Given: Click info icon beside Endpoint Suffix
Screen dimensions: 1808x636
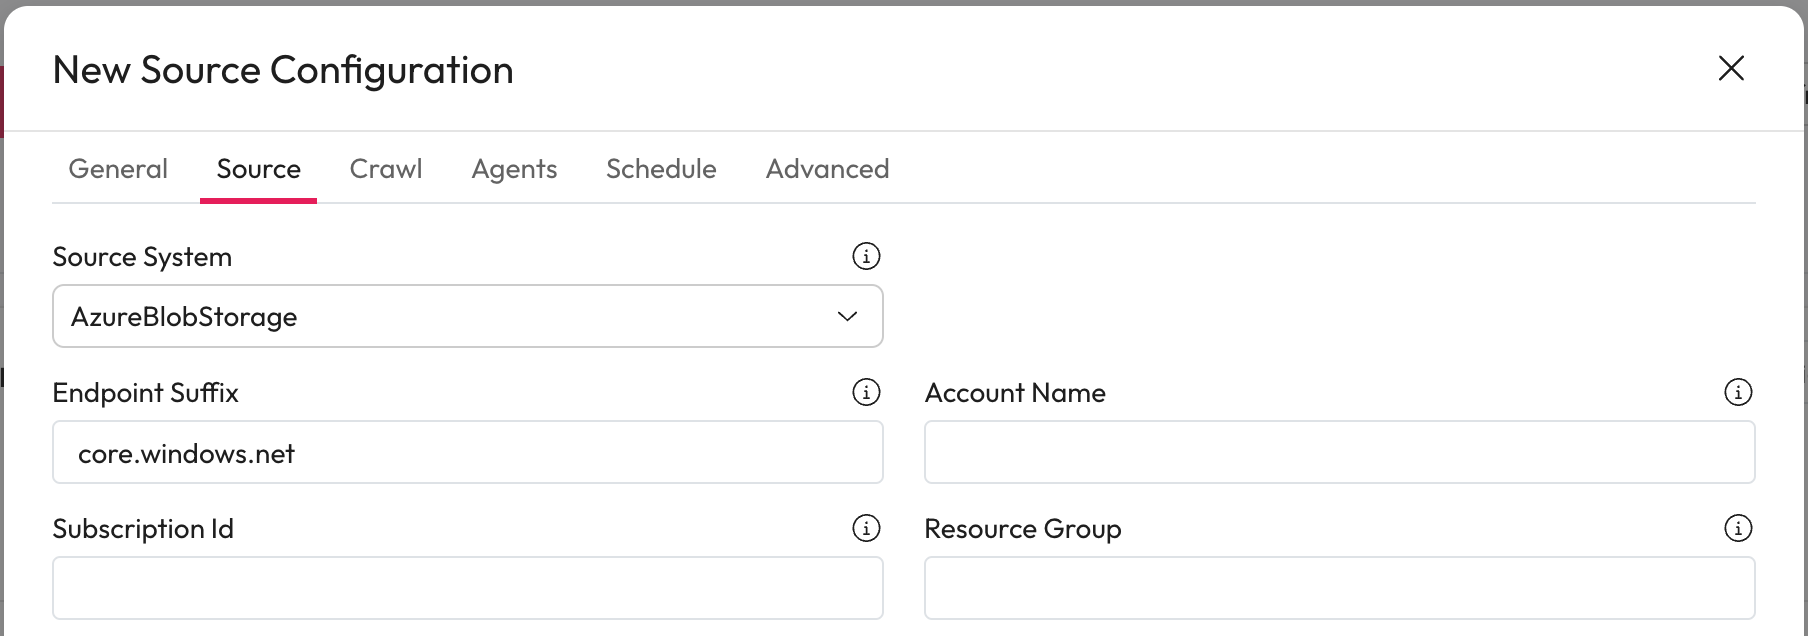Looking at the screenshot, I should [x=865, y=393].
